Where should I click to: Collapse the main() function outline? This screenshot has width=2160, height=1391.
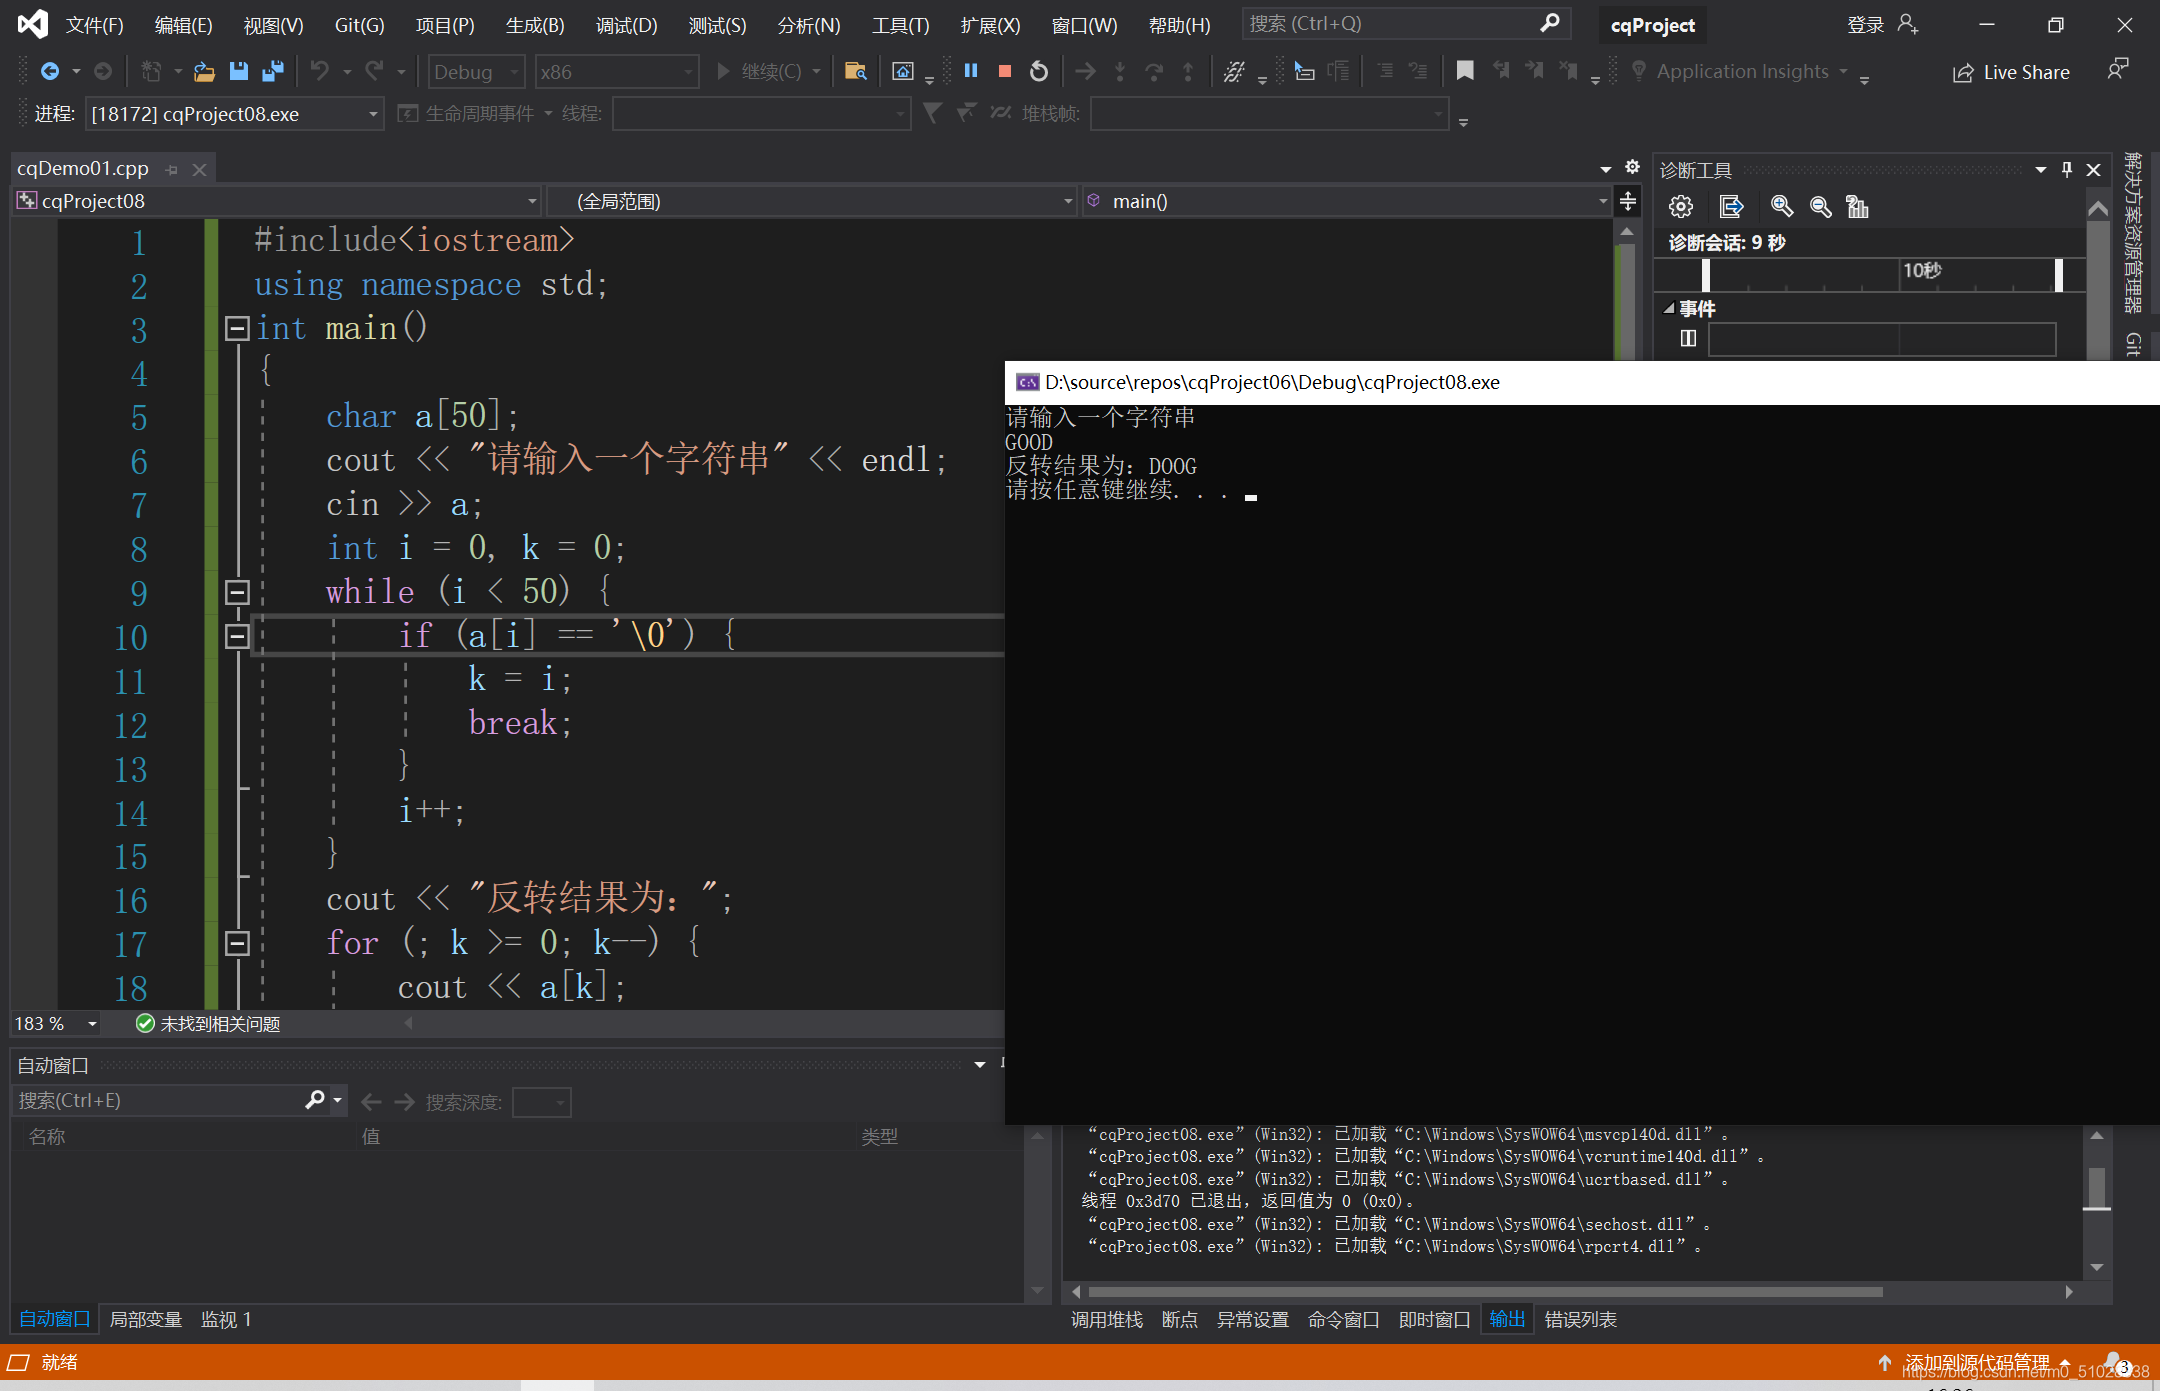(x=237, y=328)
